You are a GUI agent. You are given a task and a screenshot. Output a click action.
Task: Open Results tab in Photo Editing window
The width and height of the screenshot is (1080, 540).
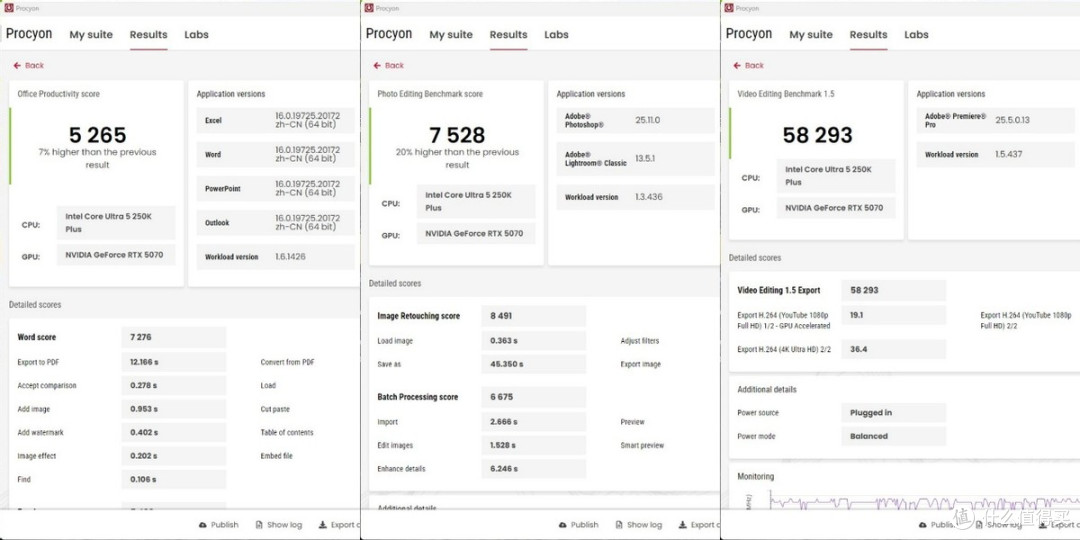(x=508, y=34)
